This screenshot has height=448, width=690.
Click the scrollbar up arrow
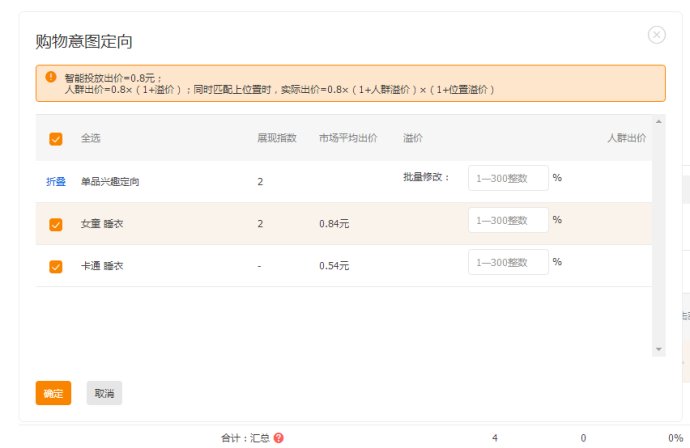(x=659, y=121)
